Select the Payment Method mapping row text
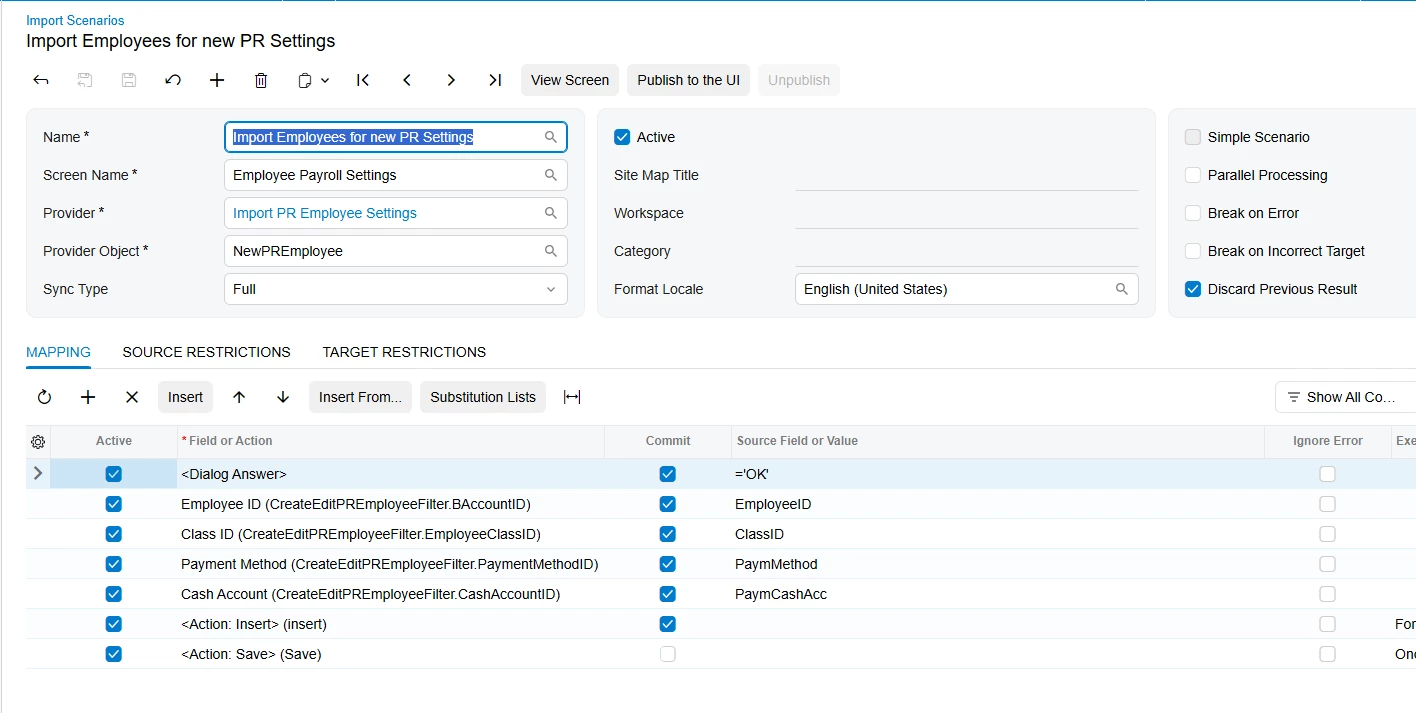The height and width of the screenshot is (713, 1416). 390,564
